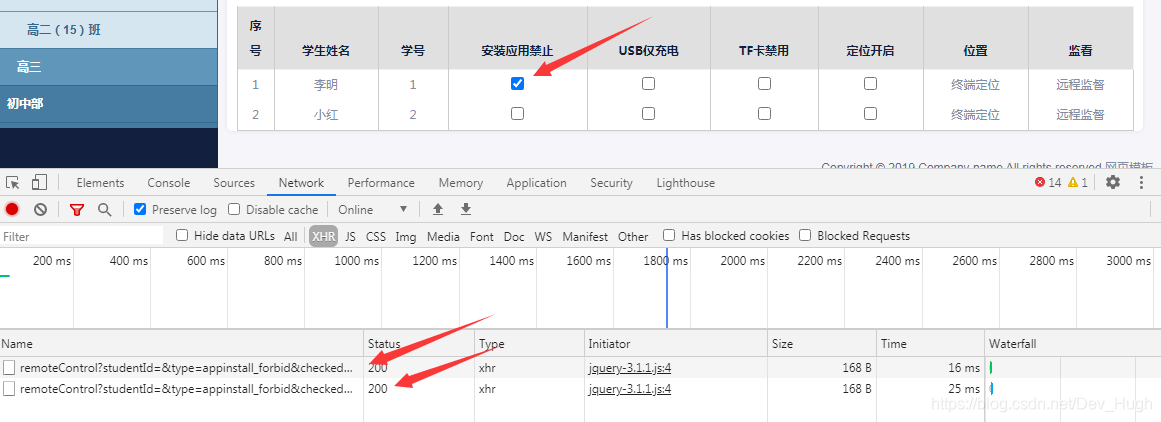Toggle the network filter funnel icon
1161x422 pixels.
pos(77,210)
